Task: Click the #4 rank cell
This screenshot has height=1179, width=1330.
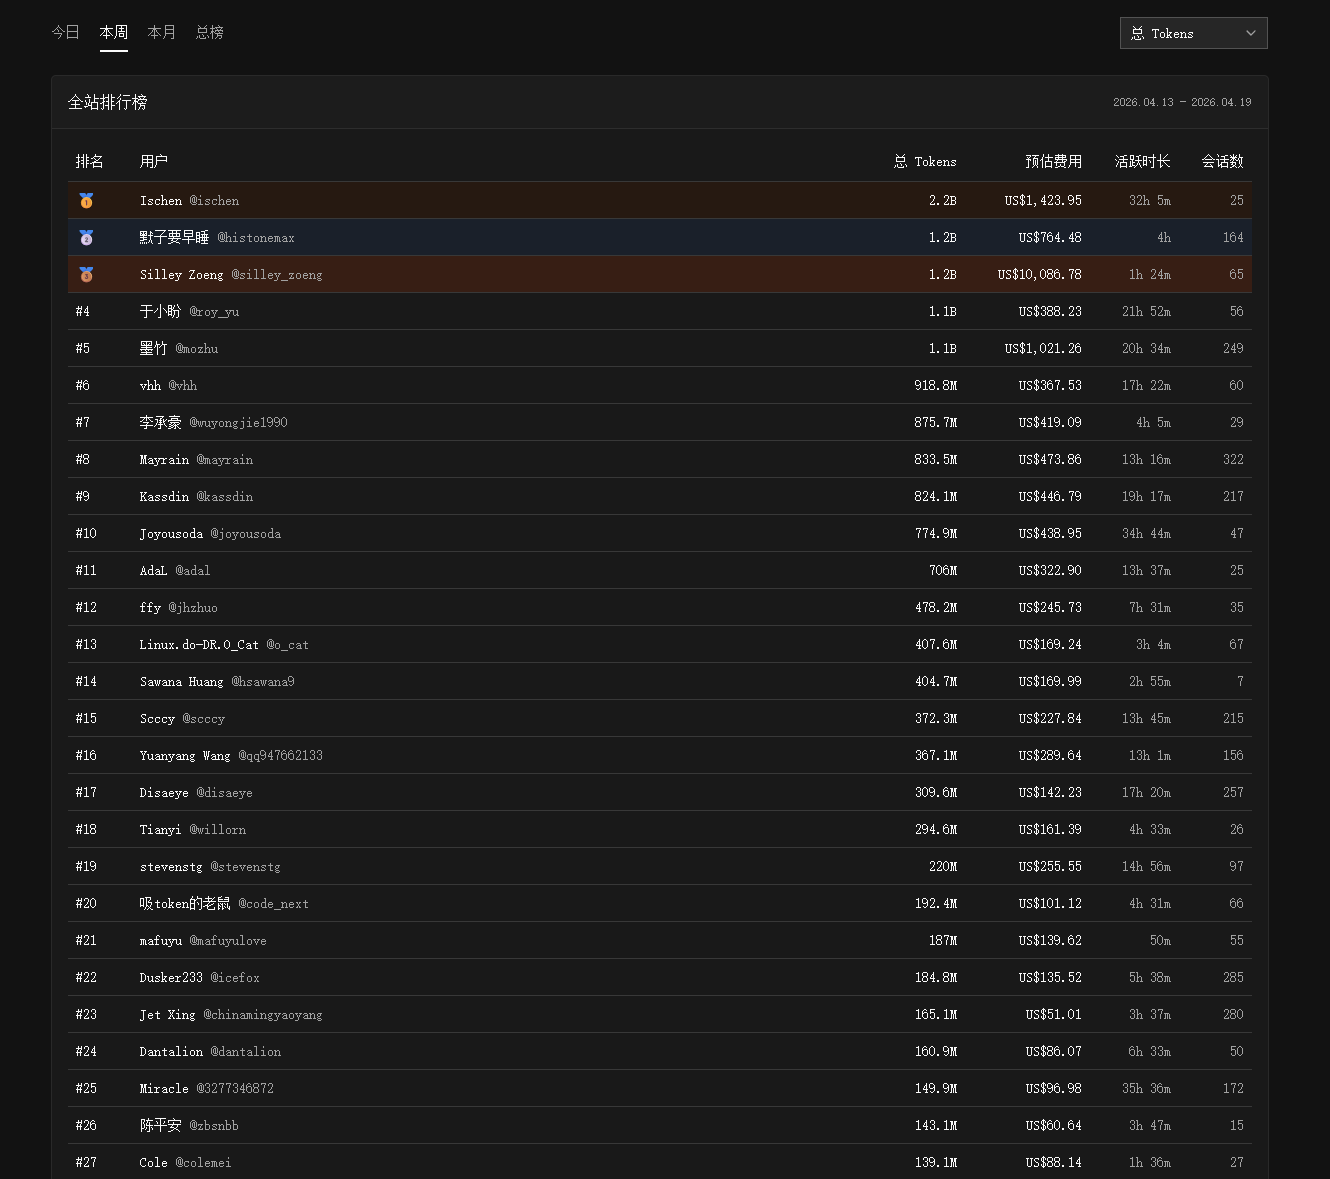Action: pos(82,312)
